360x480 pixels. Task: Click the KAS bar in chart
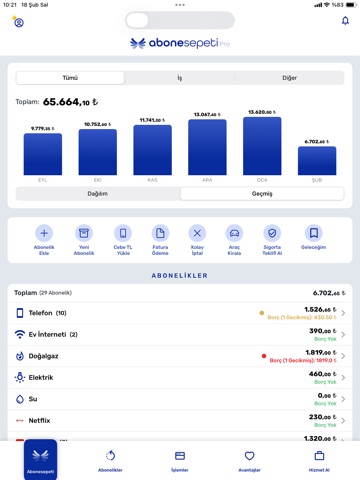click(x=152, y=150)
